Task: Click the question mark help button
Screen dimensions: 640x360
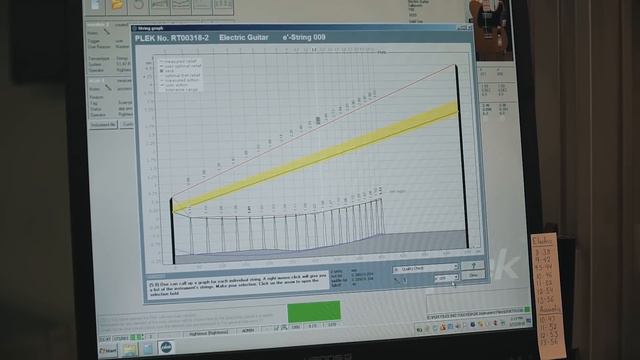Action: (473, 265)
